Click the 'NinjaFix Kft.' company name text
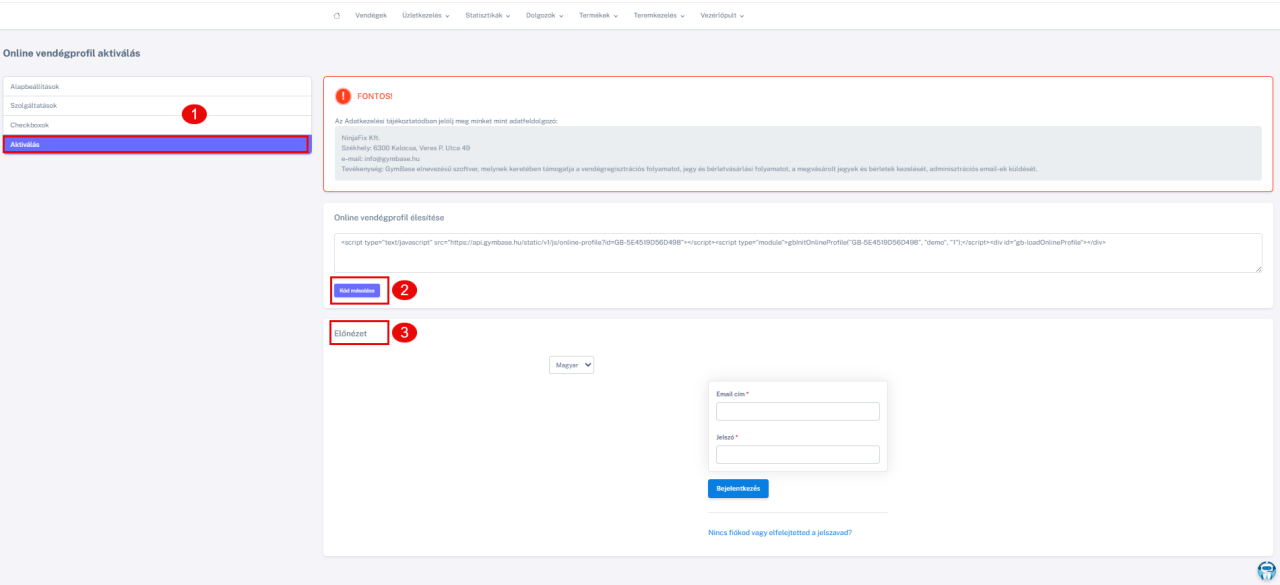Image resolution: width=1280 pixels, height=585 pixels. tap(361, 138)
